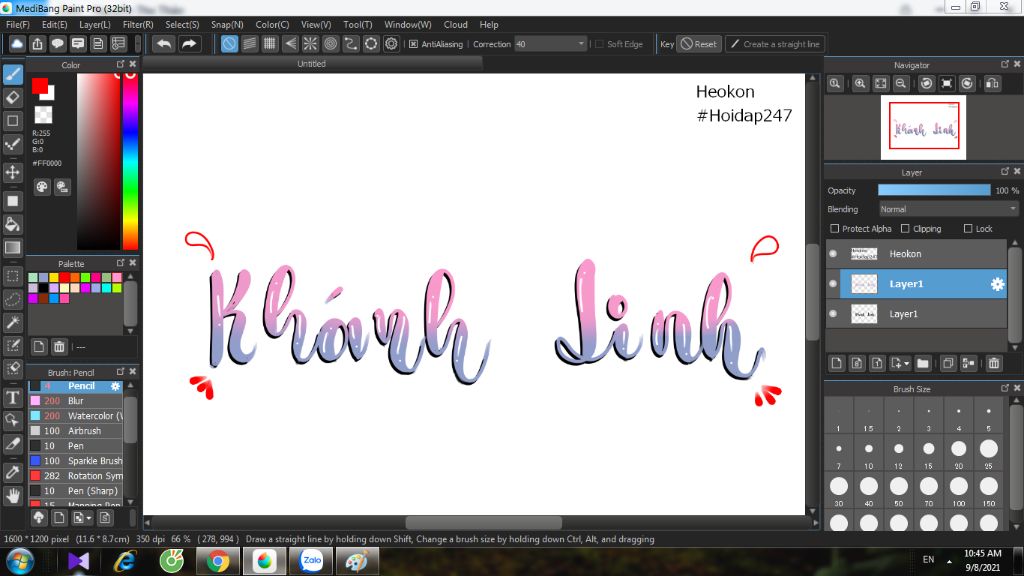Choose the Watercolor brush
The width and height of the screenshot is (1024, 576).
pos(76,416)
